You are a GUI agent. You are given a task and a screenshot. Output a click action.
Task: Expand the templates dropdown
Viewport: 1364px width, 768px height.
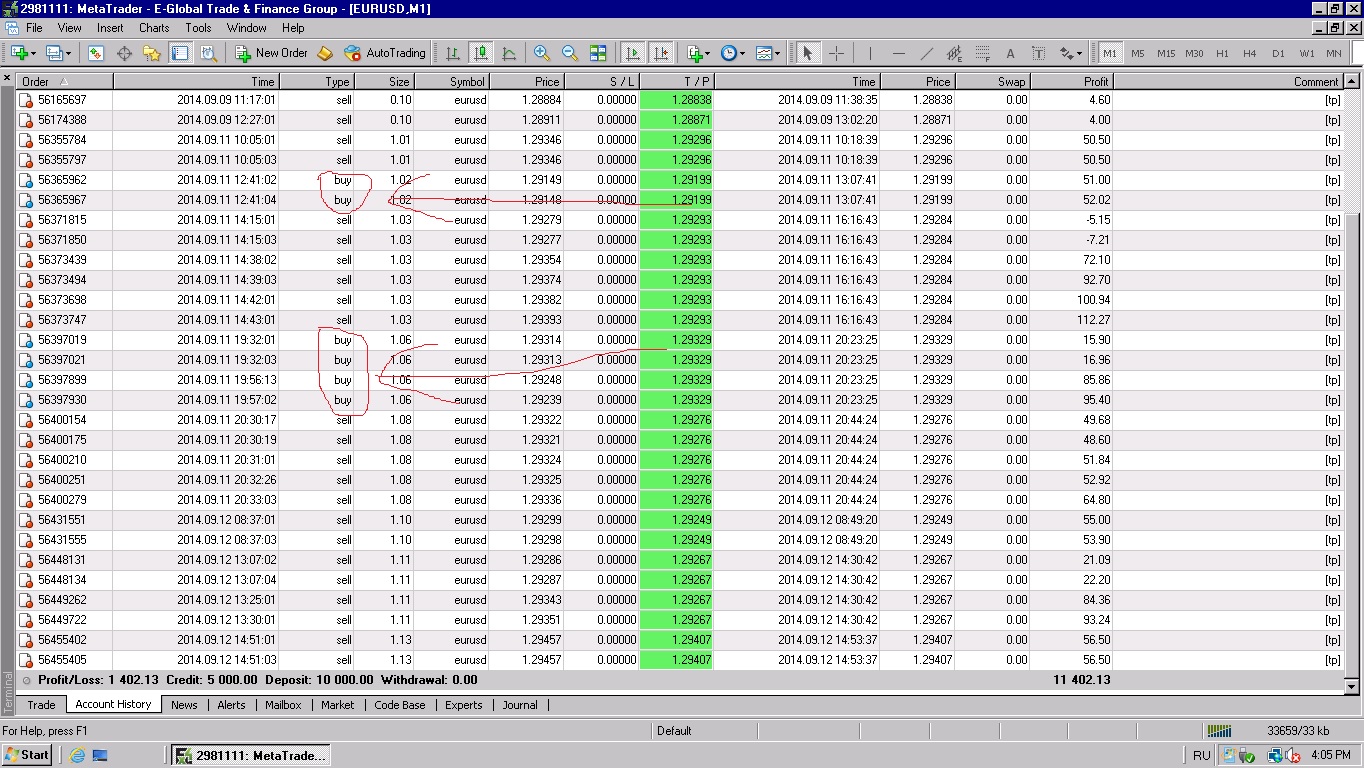(x=776, y=53)
